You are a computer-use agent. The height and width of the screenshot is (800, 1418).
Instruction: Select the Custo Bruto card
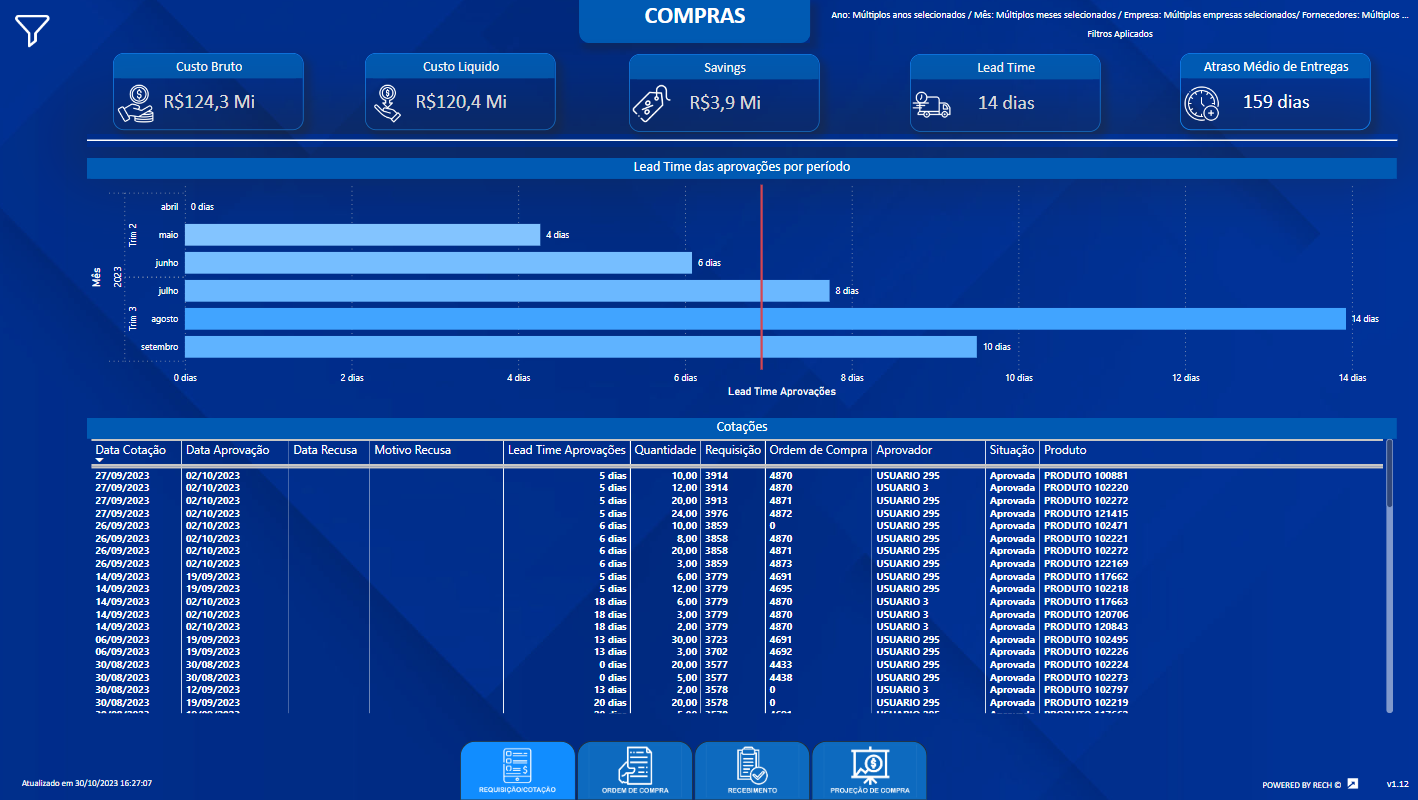coord(208,92)
